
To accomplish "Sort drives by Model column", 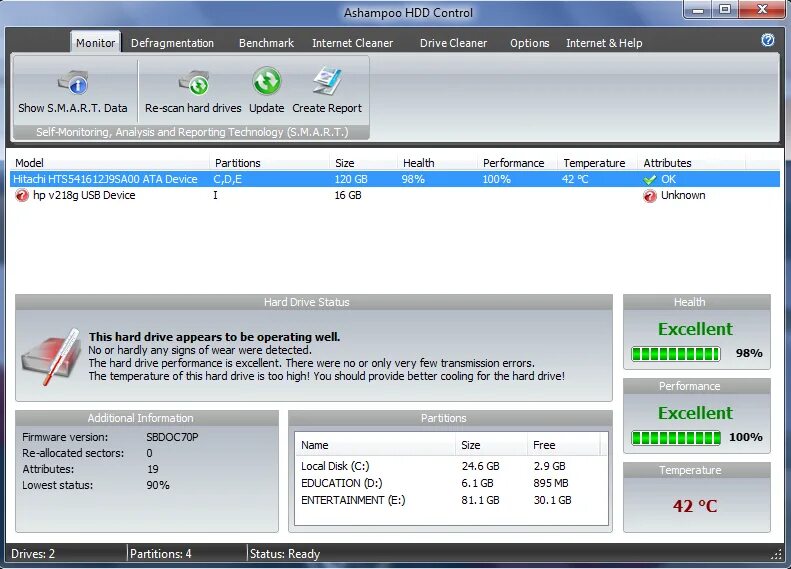I will point(109,163).
